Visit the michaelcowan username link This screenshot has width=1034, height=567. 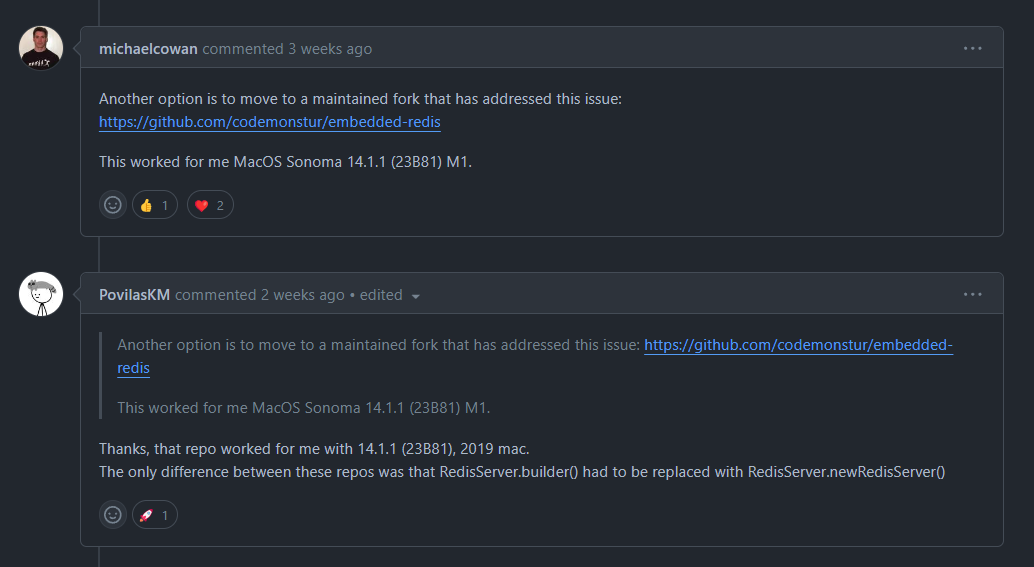coord(148,49)
